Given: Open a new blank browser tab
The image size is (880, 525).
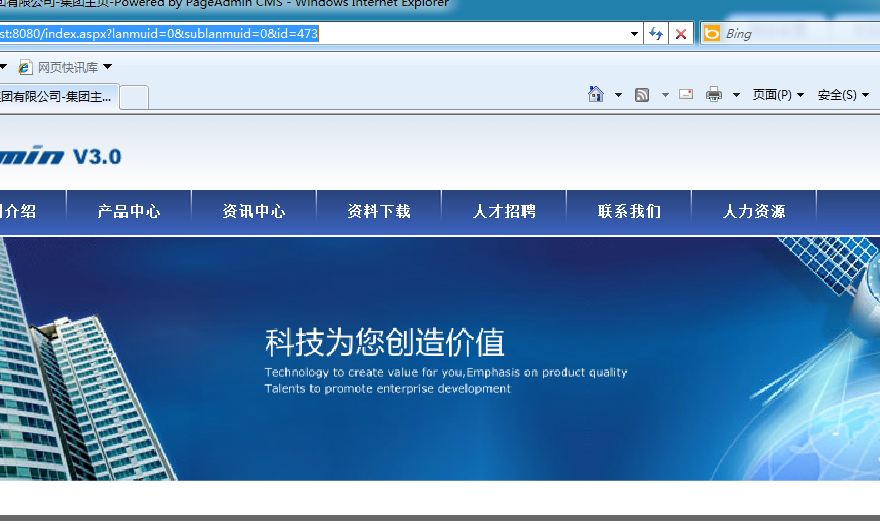Looking at the screenshot, I should pos(134,97).
